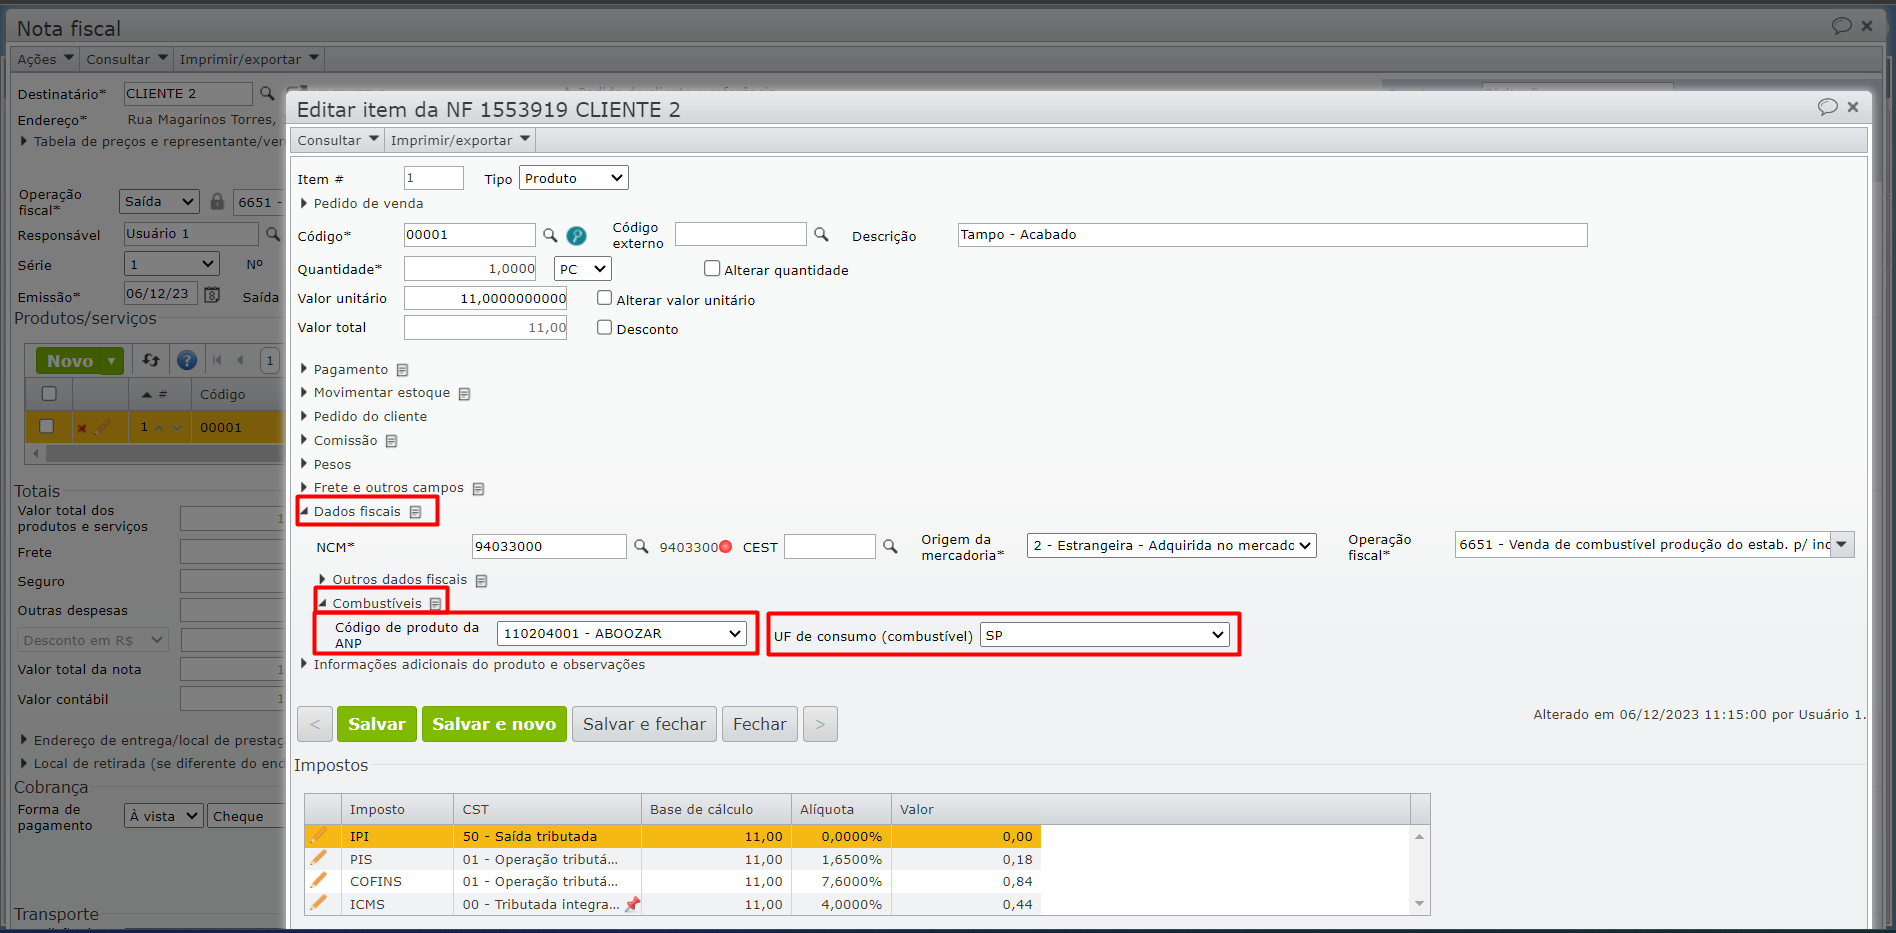Click the Quantidade input field

[x=470, y=268]
